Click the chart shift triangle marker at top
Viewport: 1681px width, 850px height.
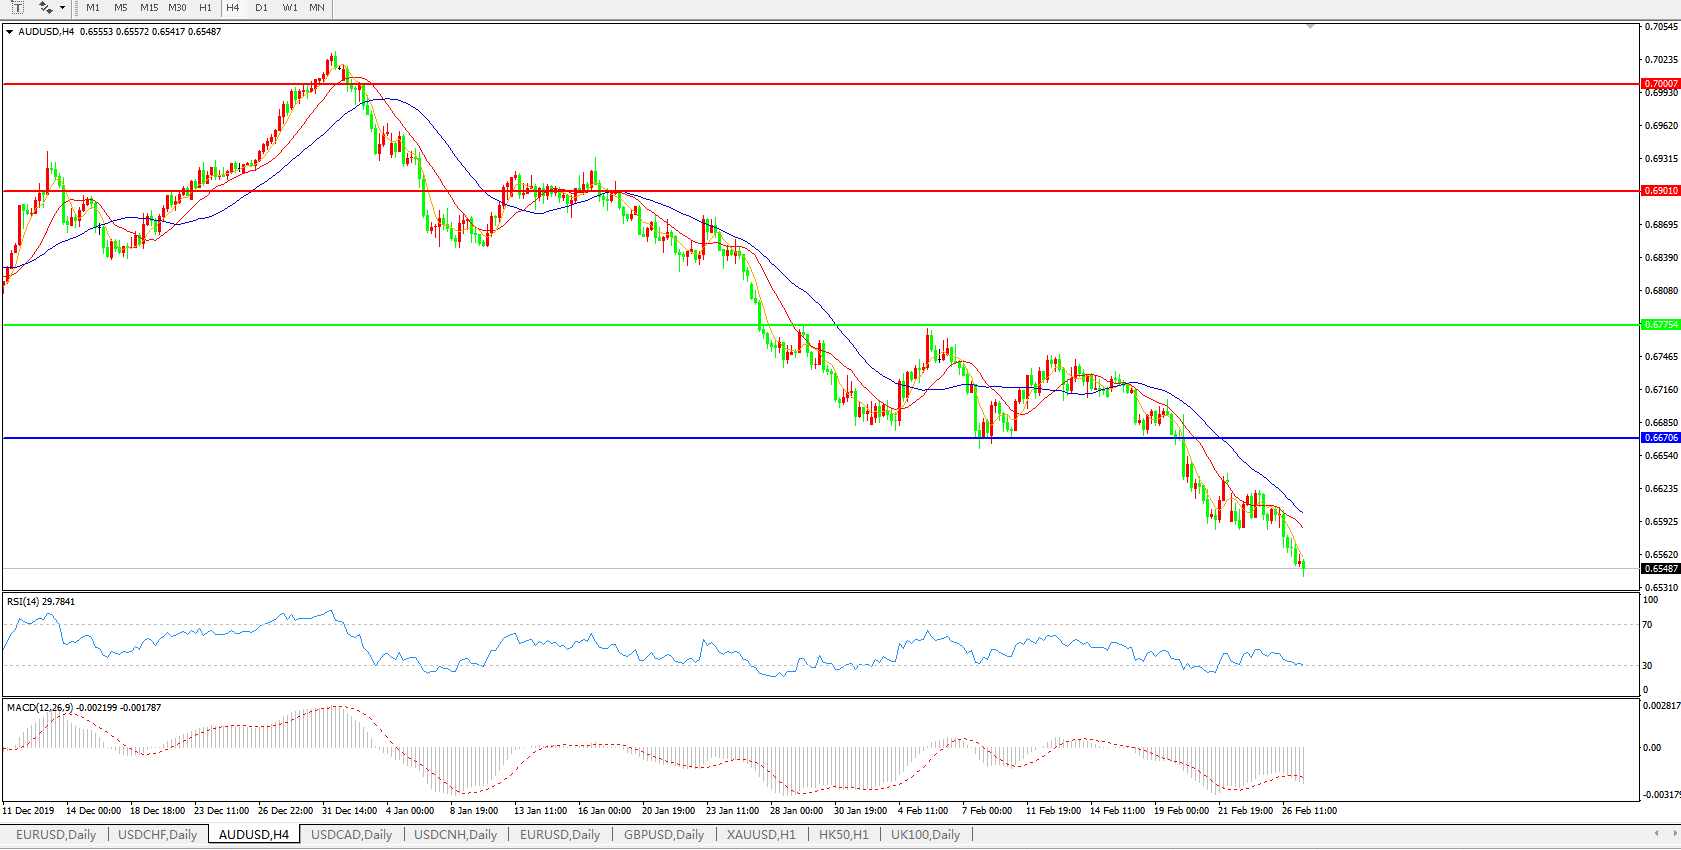pyautogui.click(x=1310, y=27)
